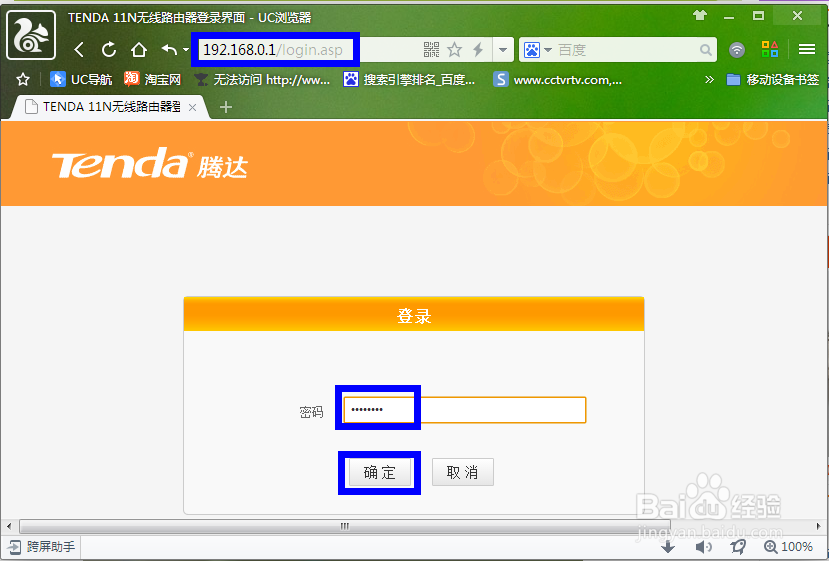Click the 百度 search input box
Screen dimensions: 829x561
[x=627, y=50]
